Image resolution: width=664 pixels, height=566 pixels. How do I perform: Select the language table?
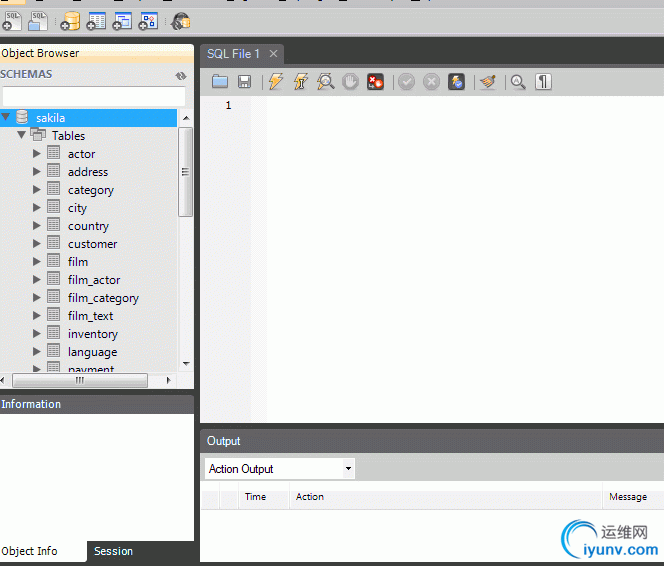point(92,352)
